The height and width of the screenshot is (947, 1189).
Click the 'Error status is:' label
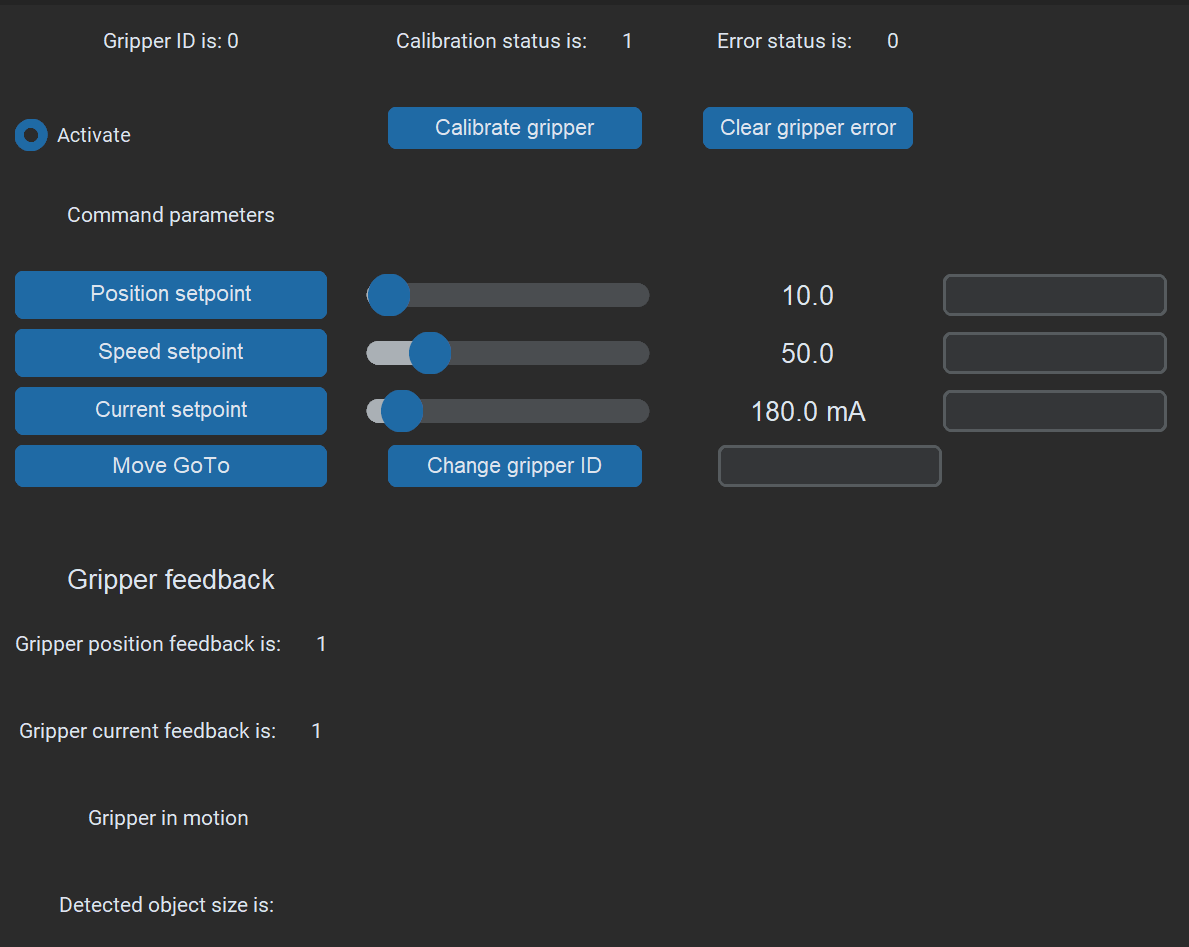[x=784, y=41]
